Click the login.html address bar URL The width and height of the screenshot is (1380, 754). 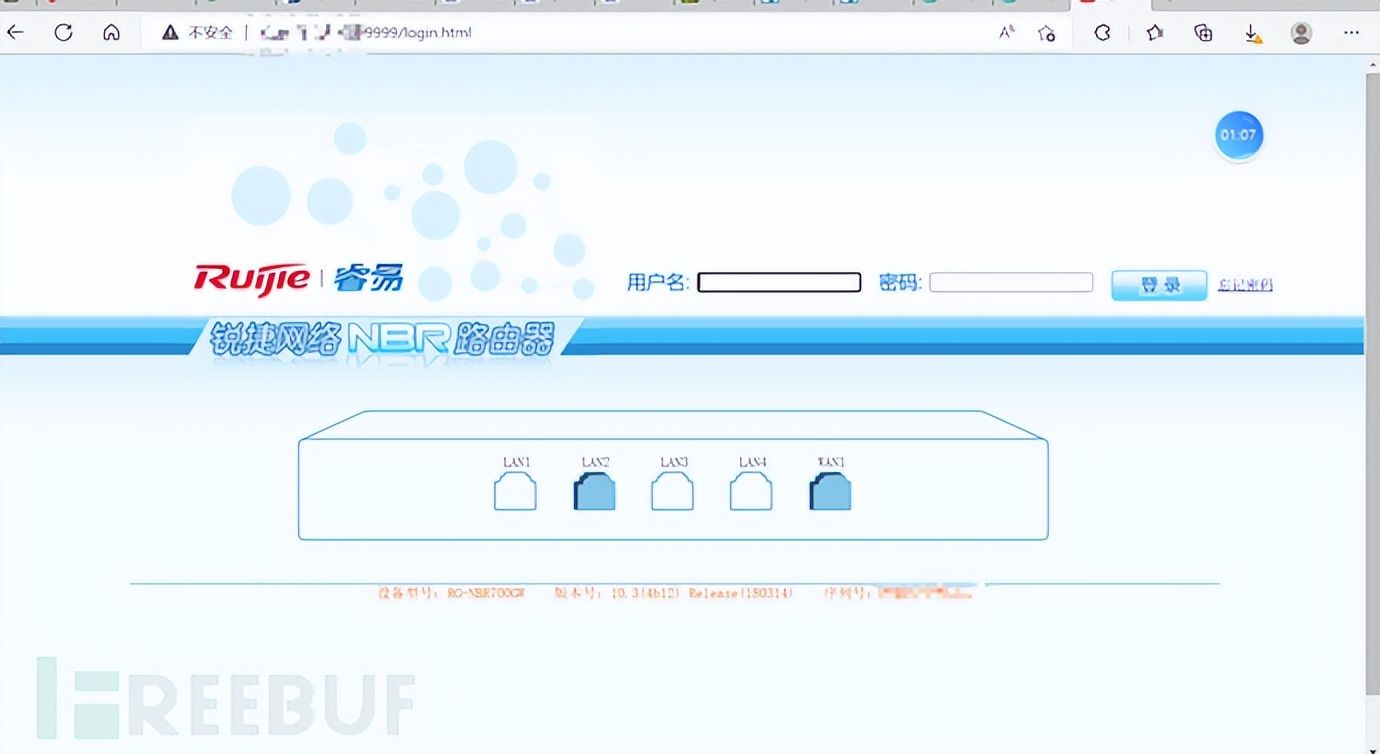tap(365, 33)
